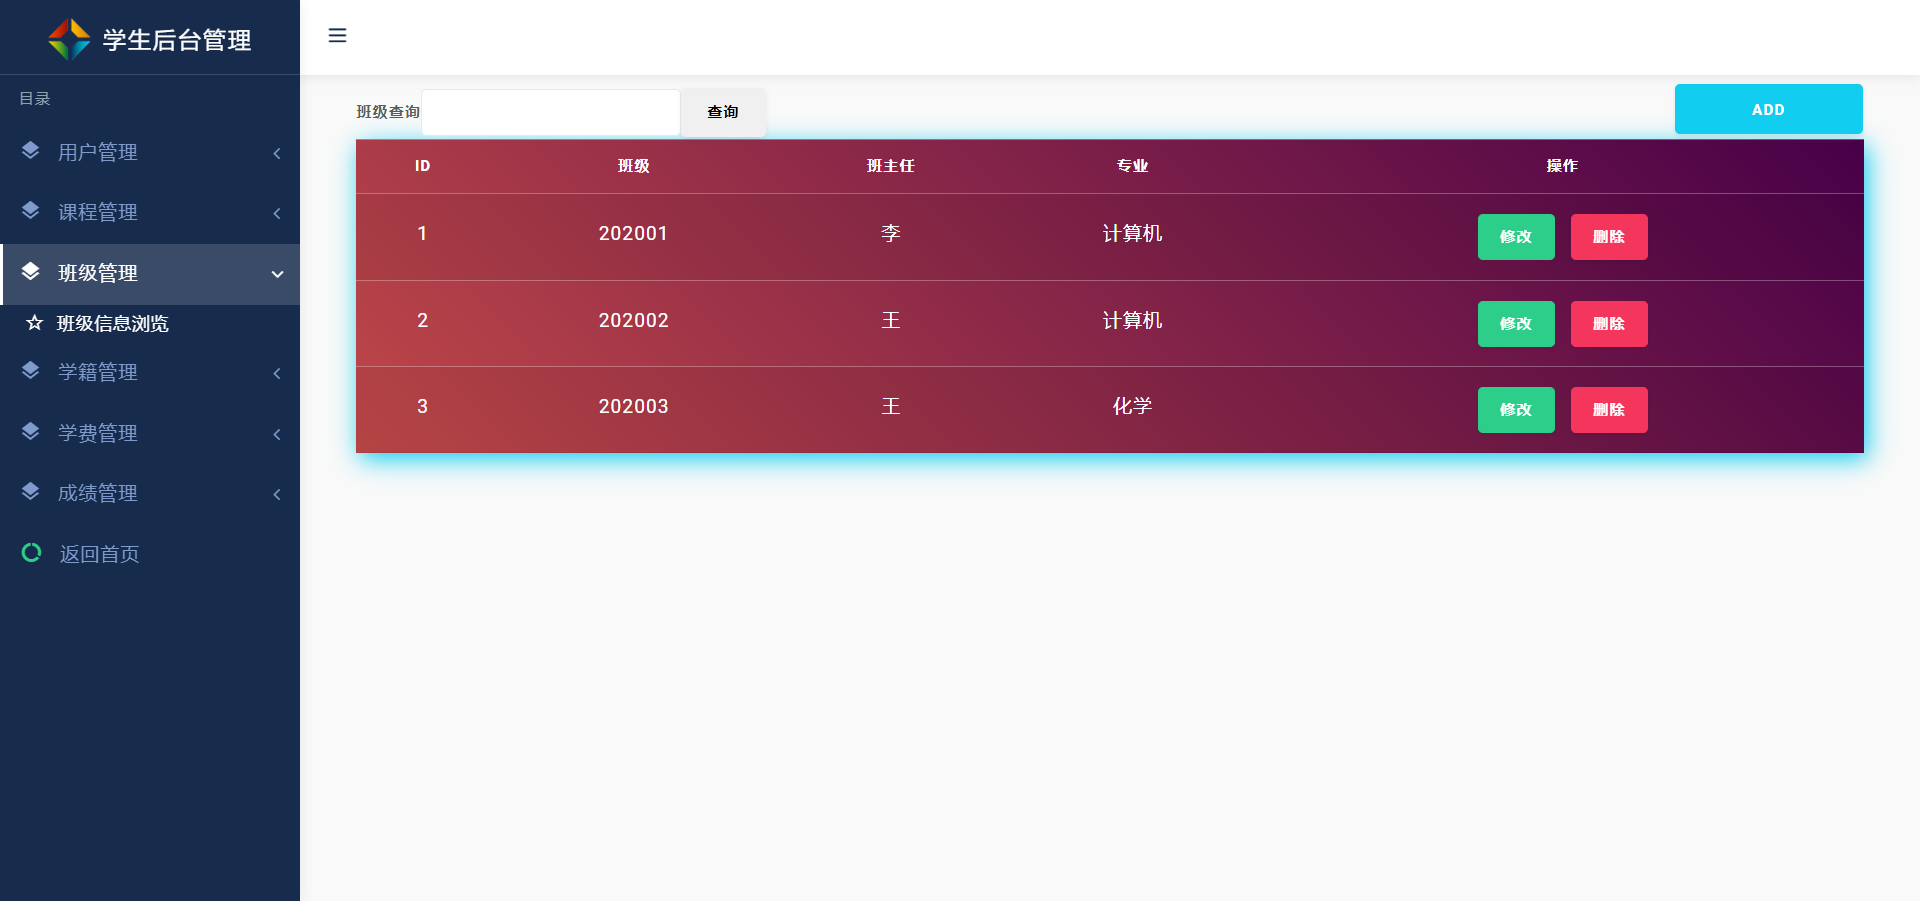Click the colorful app logo icon
1920x901 pixels.
[69, 39]
